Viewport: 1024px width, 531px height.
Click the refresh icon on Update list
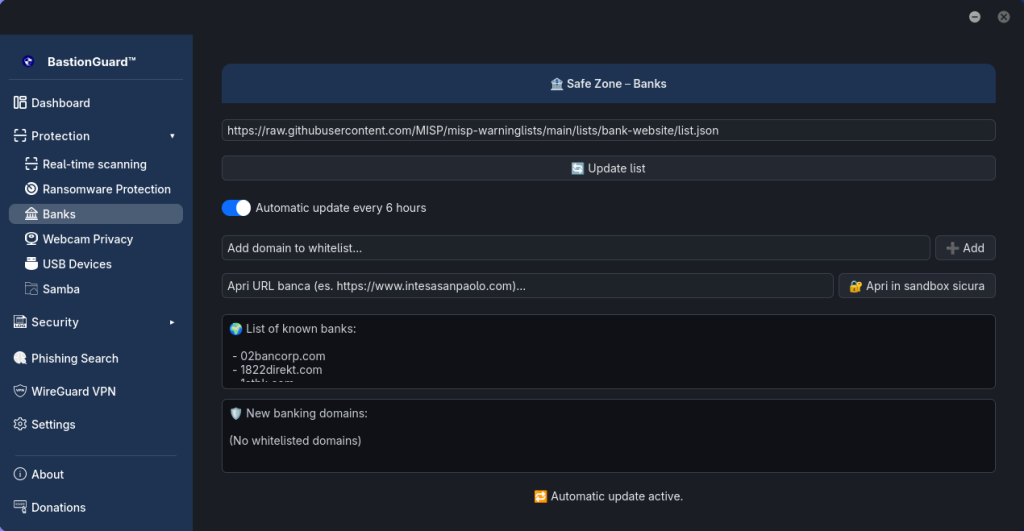point(577,169)
